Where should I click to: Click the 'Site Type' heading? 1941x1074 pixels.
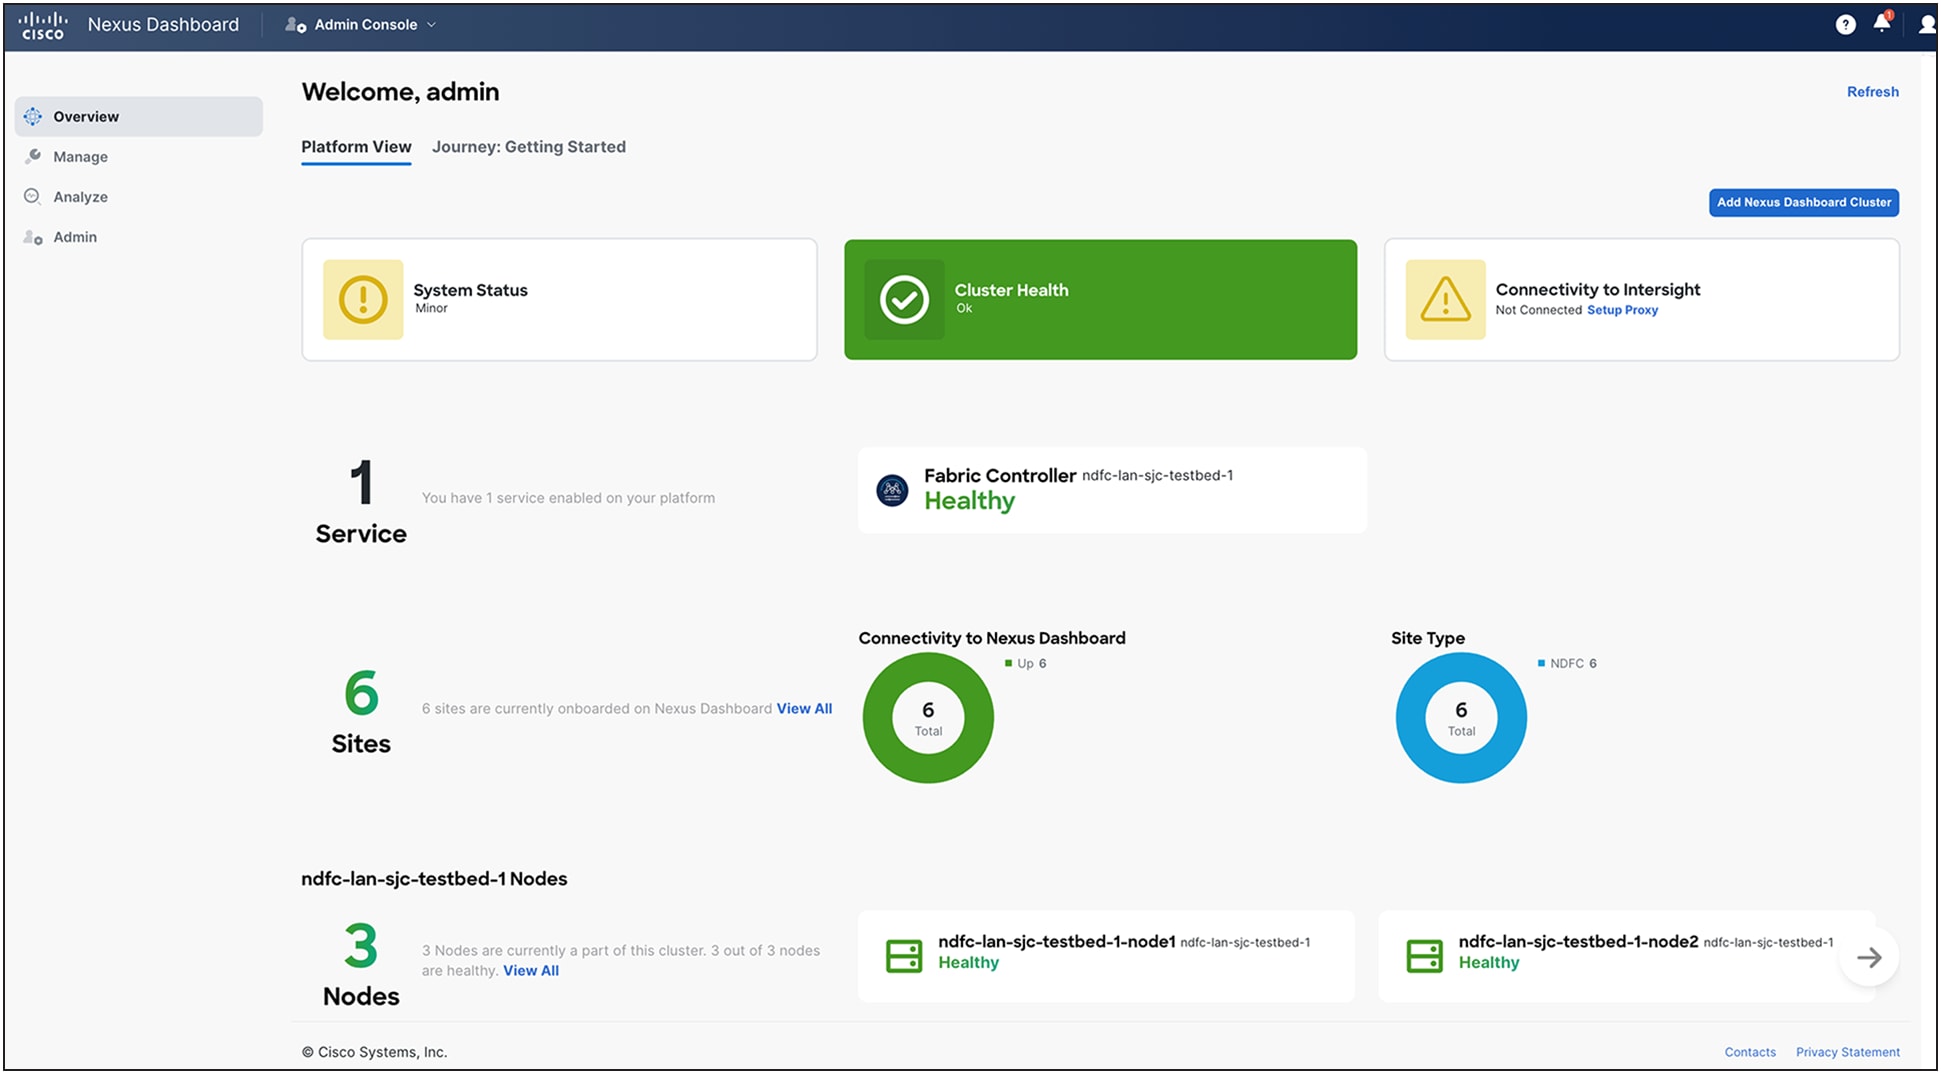[1427, 638]
